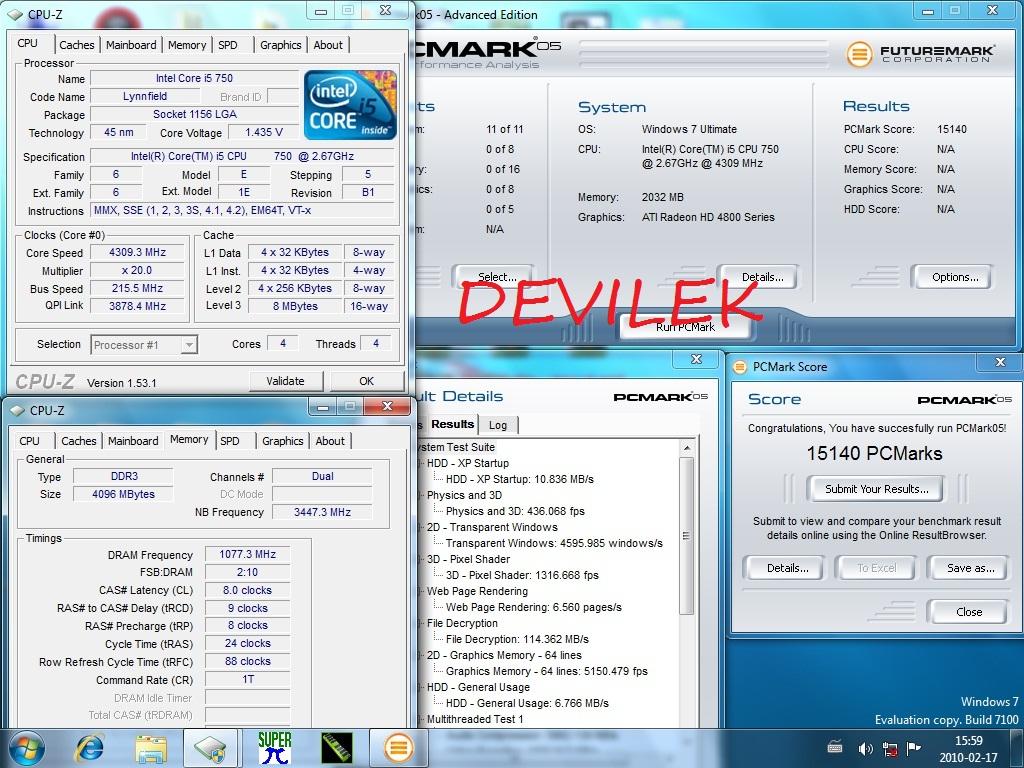Click the Core Voltage value 1.435 V
1024x768 pixels.
pyautogui.click(x=264, y=133)
